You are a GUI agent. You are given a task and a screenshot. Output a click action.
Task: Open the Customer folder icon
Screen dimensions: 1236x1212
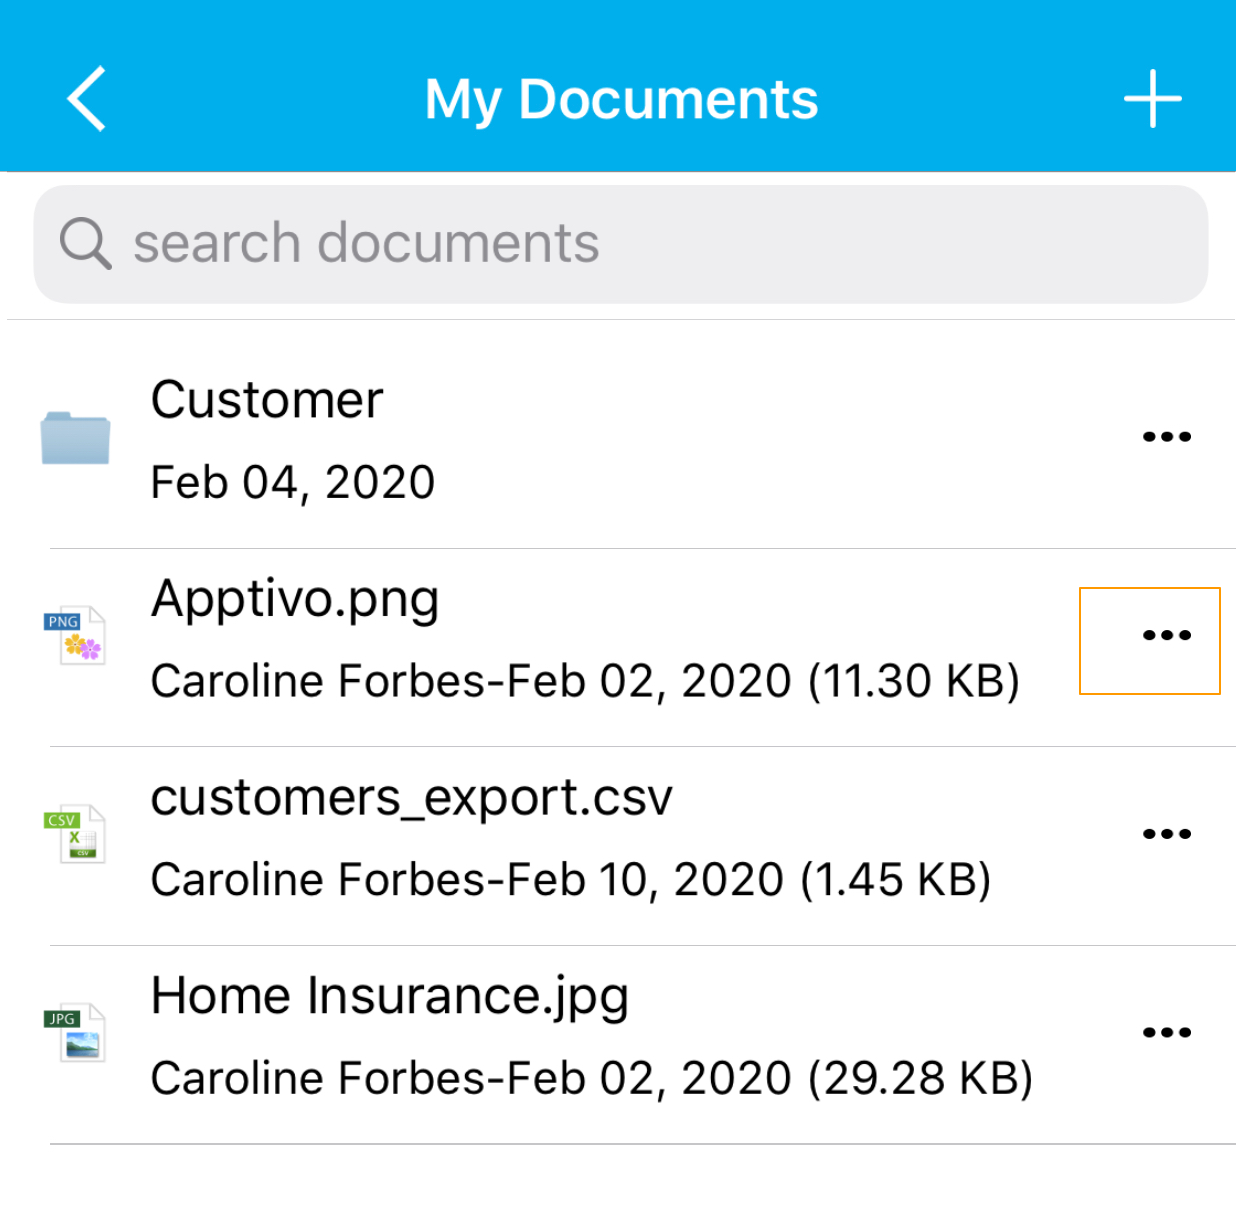tap(75, 438)
